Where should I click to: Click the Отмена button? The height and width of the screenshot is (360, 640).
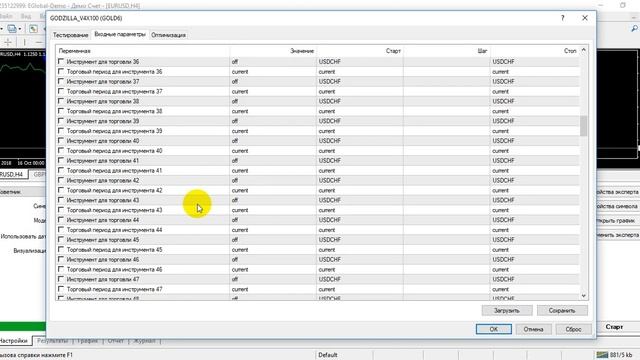click(x=533, y=329)
